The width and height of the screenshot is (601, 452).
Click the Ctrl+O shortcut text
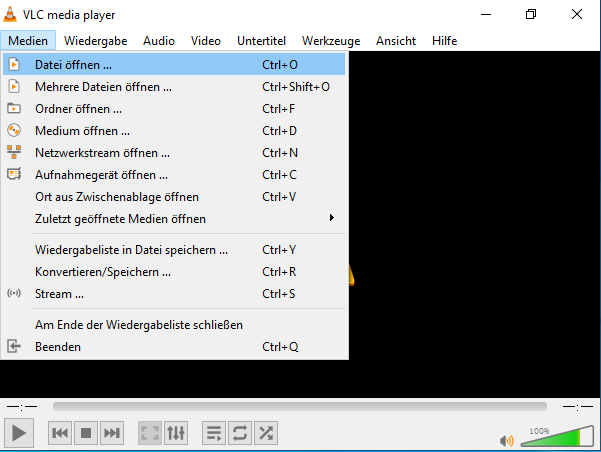tap(280, 65)
